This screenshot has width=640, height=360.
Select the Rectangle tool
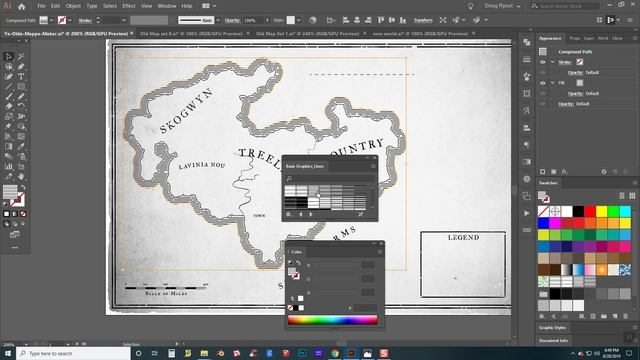(21, 86)
